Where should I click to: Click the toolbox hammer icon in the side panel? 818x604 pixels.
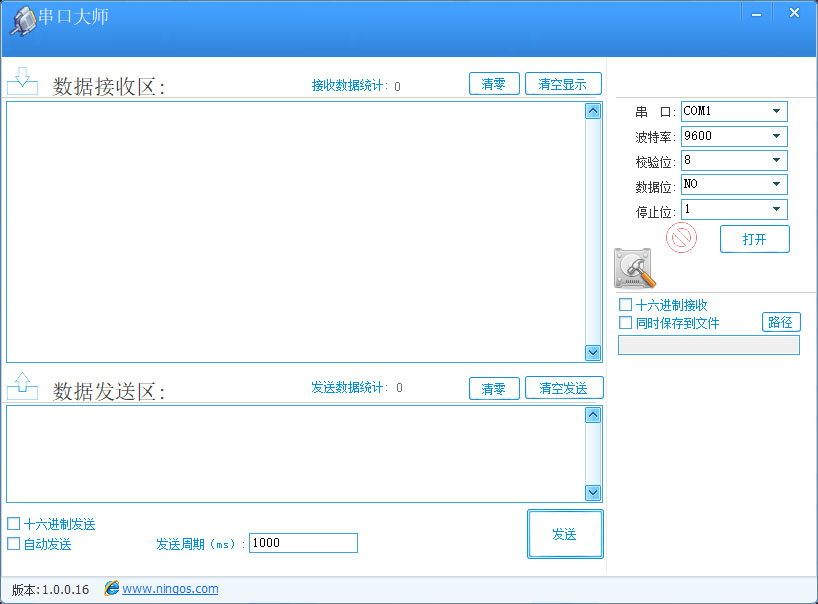click(x=633, y=268)
